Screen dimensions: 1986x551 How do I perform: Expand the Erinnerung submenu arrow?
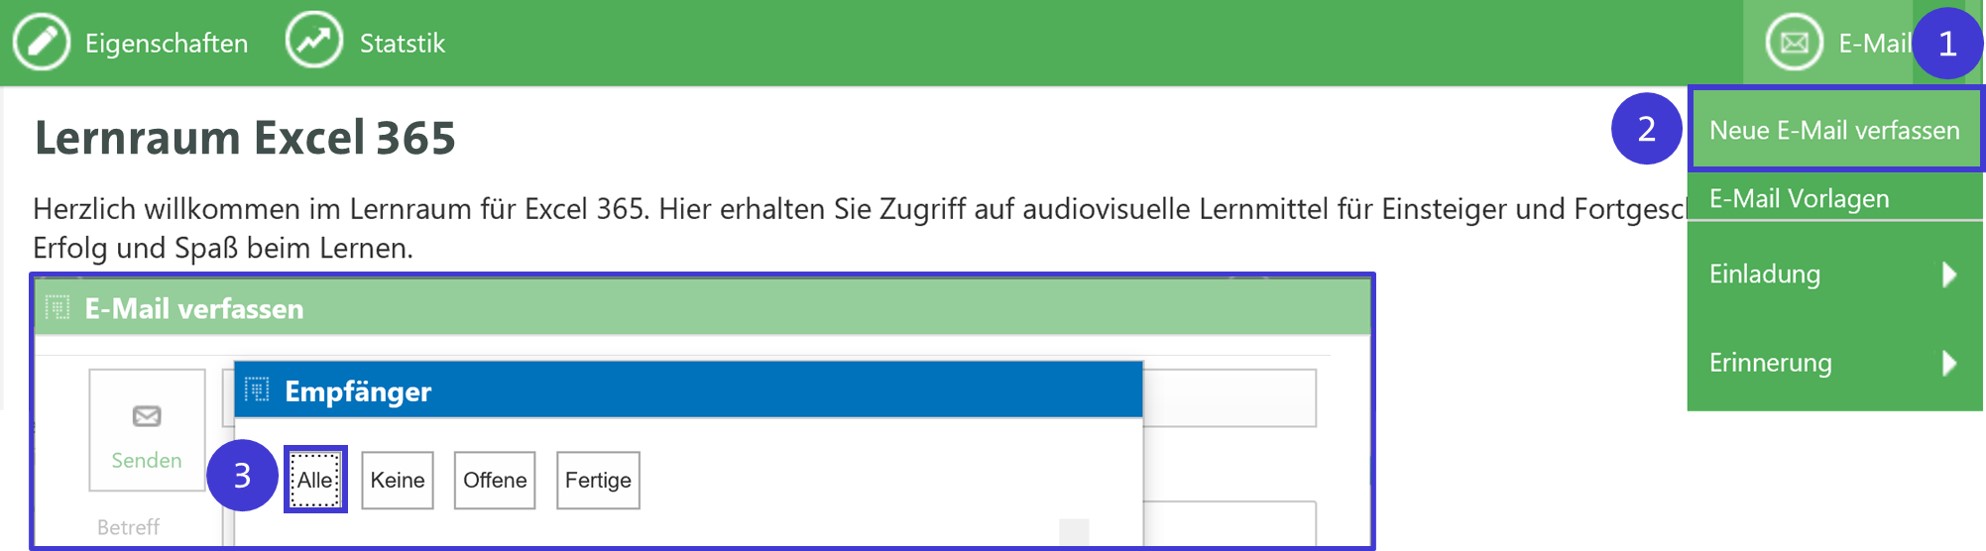pyautogui.click(x=1949, y=362)
